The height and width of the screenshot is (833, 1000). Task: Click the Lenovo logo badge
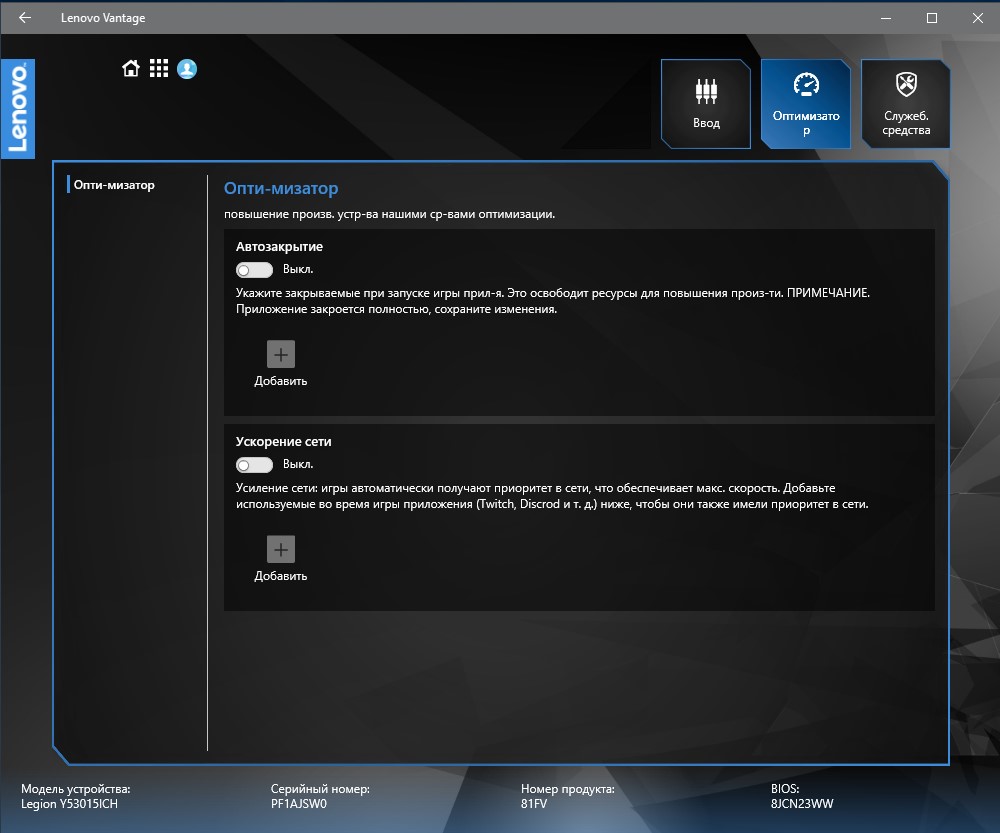click(x=18, y=108)
